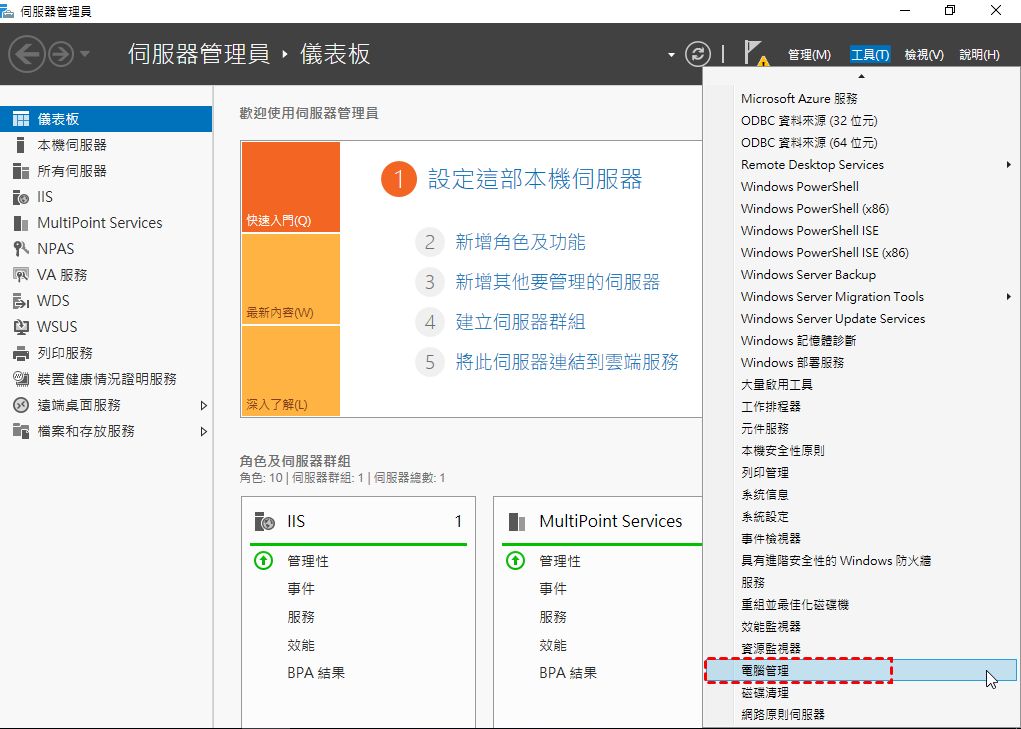Click 將此伺服器連結到雲端服務 link
This screenshot has height=729, width=1021.
coord(567,361)
